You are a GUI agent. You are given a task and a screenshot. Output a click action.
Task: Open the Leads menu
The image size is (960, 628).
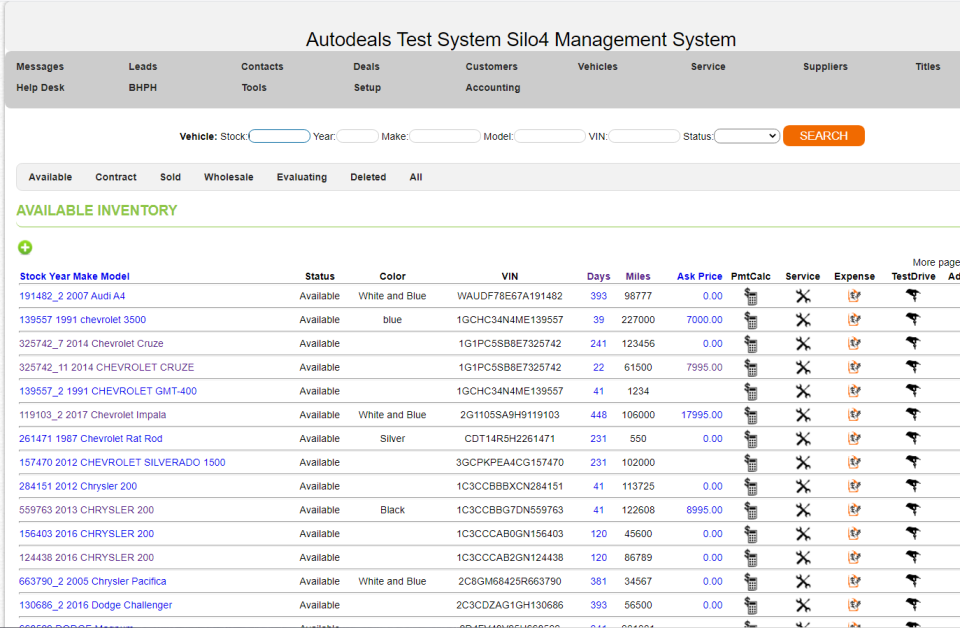click(143, 67)
